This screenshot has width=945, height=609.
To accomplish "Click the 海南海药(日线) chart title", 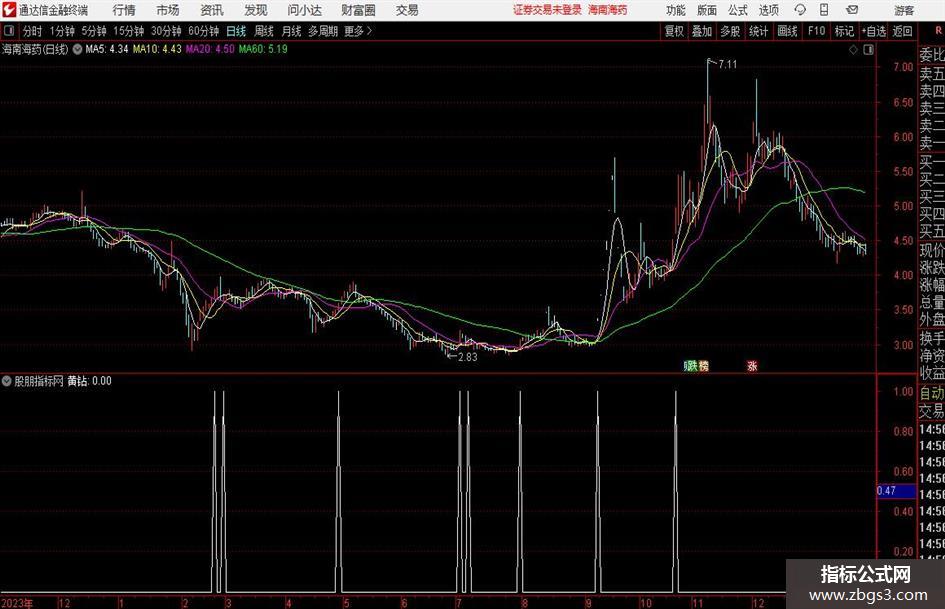I will tap(35, 49).
